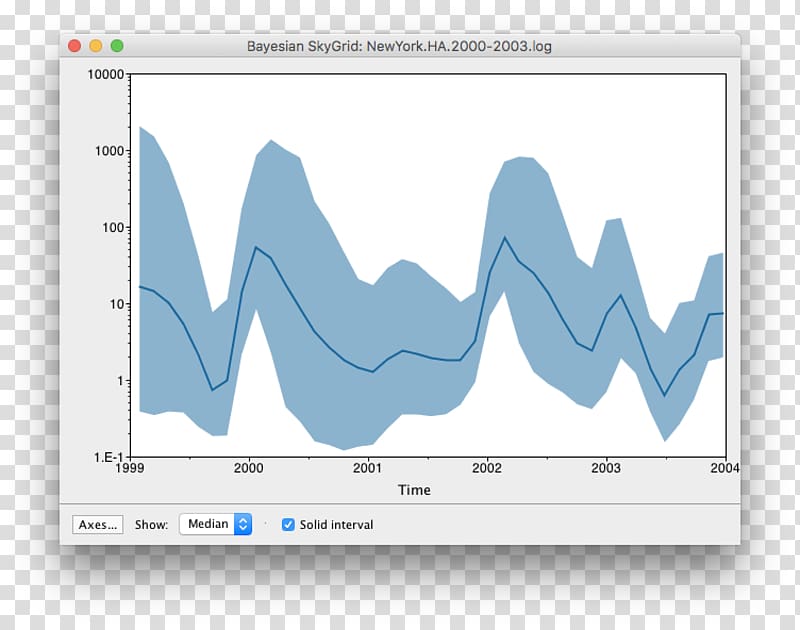
Task: Uncheck the Solid interval checkbox
Action: pos(288,524)
